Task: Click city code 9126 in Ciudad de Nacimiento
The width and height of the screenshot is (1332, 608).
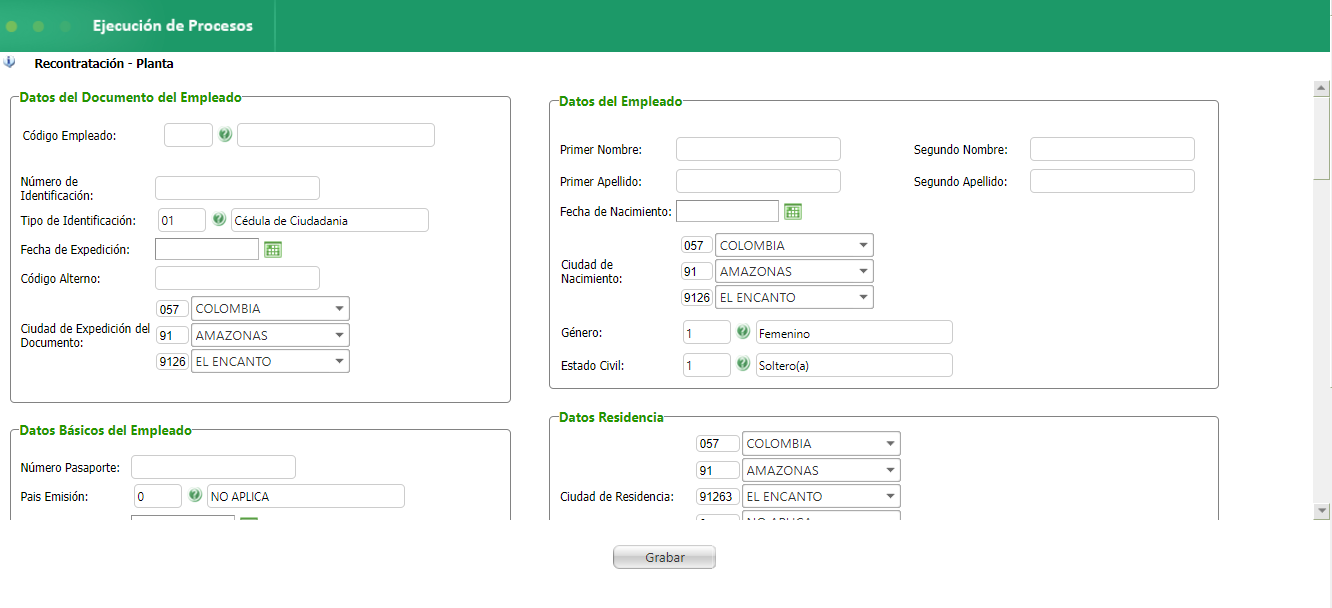Action: point(697,297)
